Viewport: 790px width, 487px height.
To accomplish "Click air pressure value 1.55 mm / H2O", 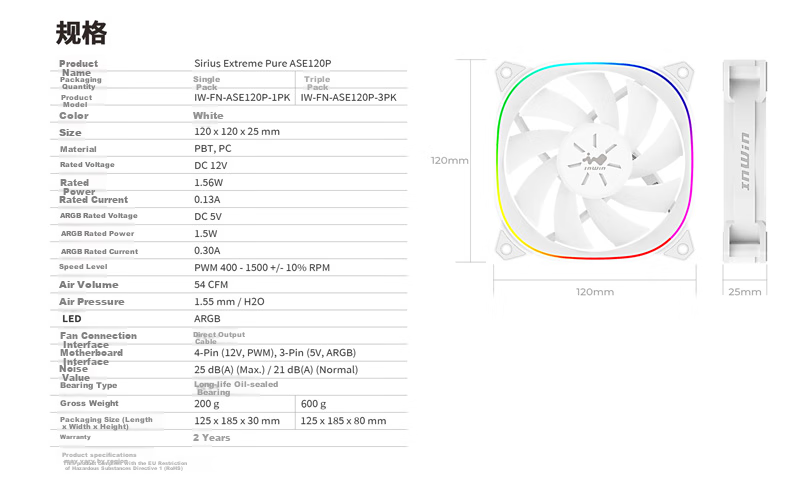I will click(x=229, y=302).
